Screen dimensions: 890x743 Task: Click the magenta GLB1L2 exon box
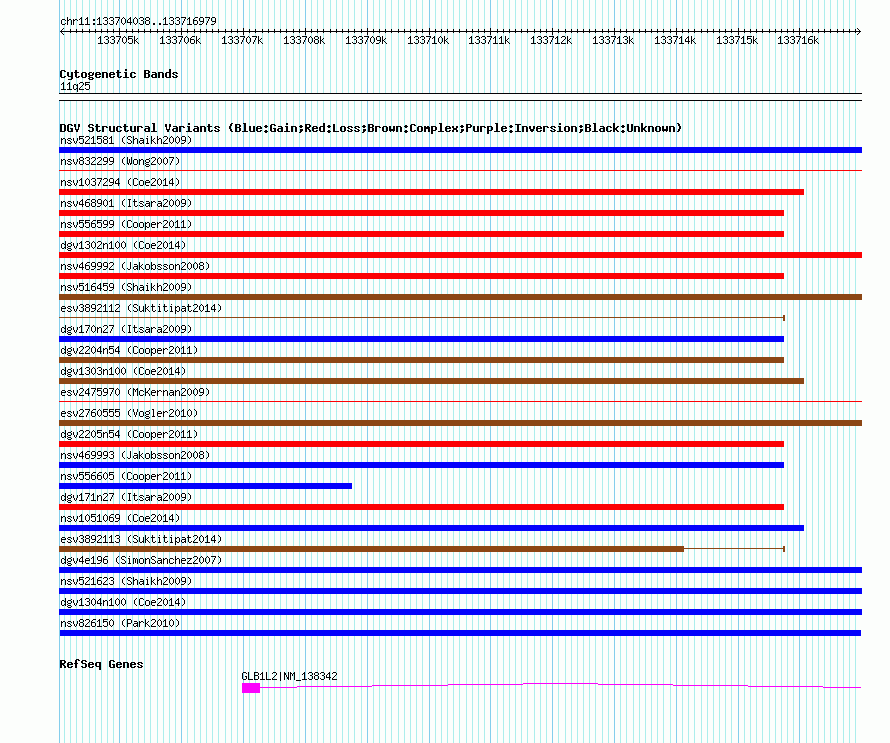(x=251, y=688)
